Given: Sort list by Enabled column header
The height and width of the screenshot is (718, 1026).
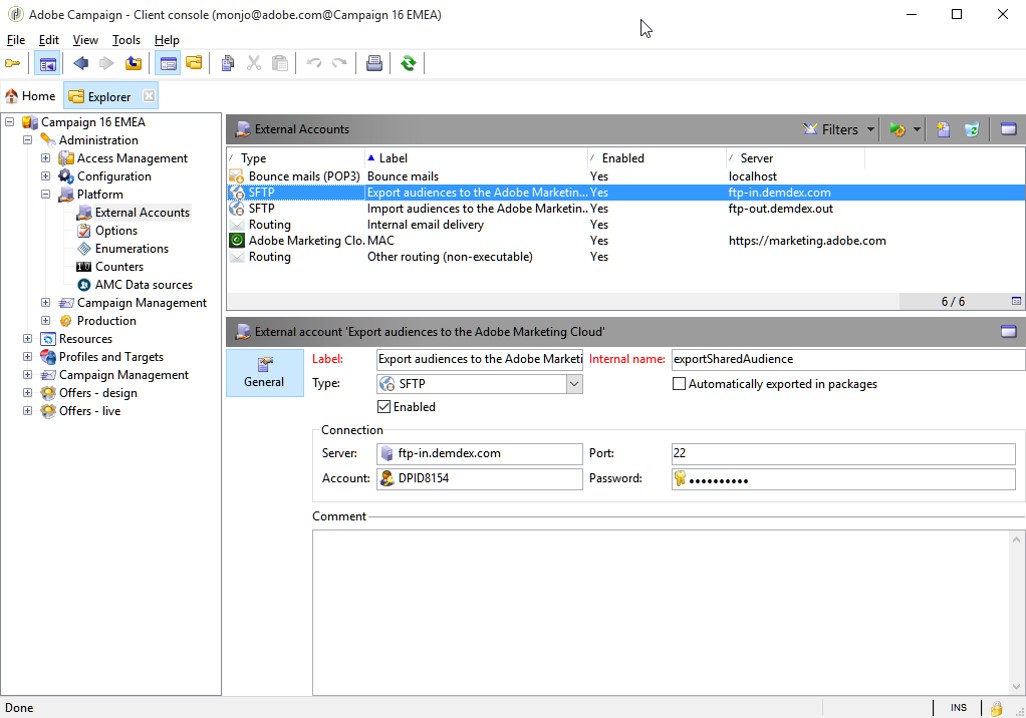Looking at the screenshot, I should coord(657,158).
